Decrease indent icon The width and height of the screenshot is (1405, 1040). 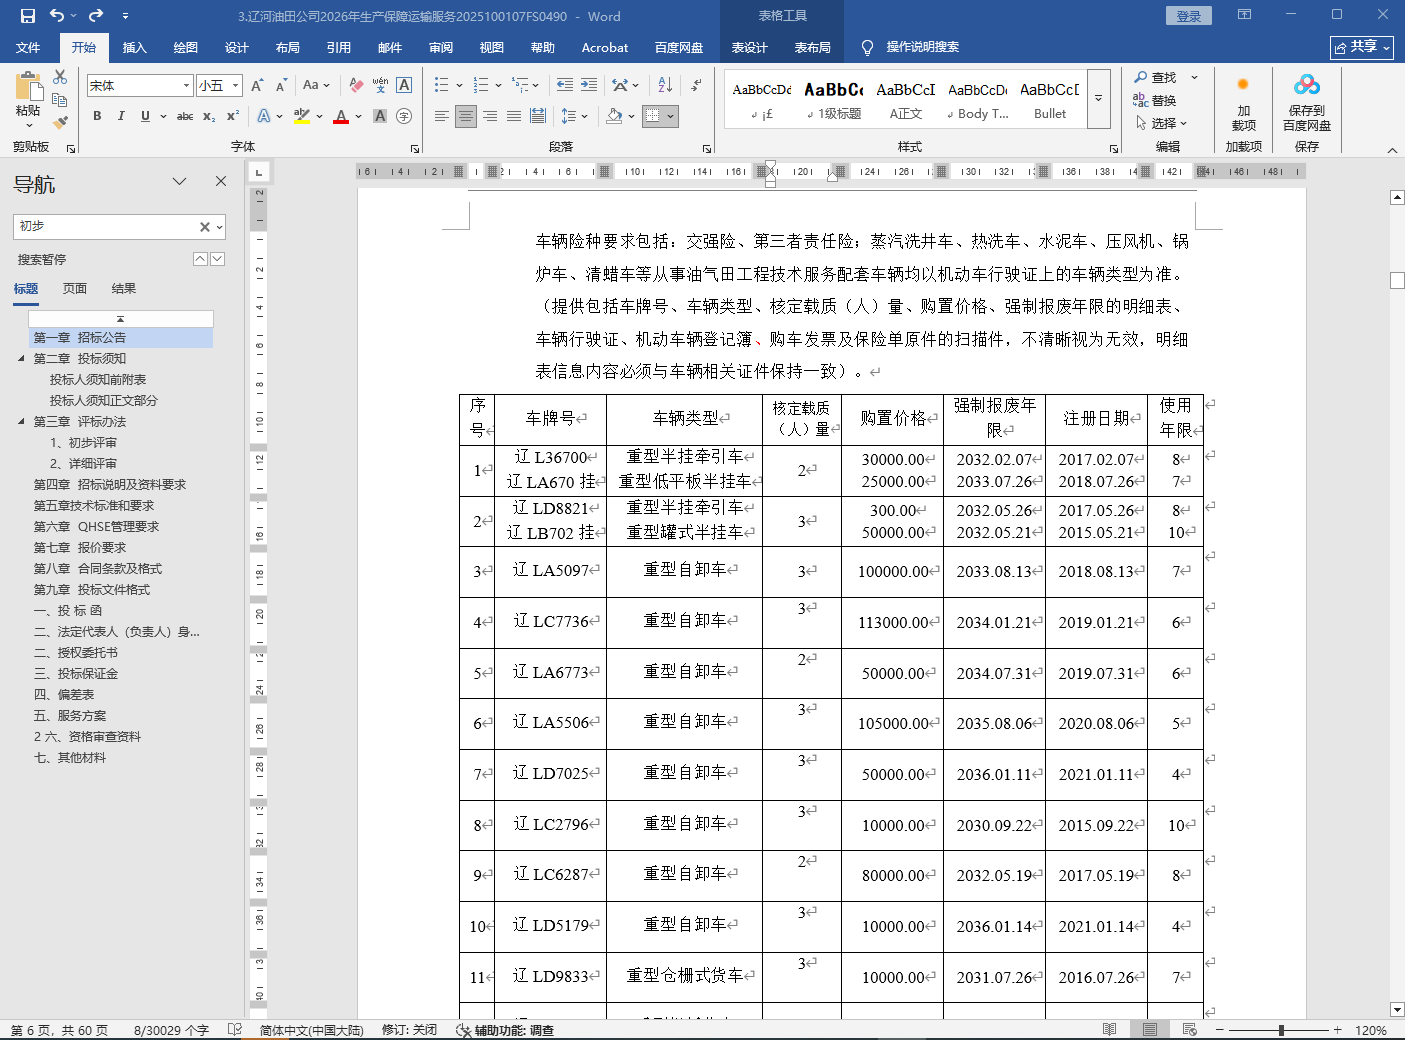[565, 86]
